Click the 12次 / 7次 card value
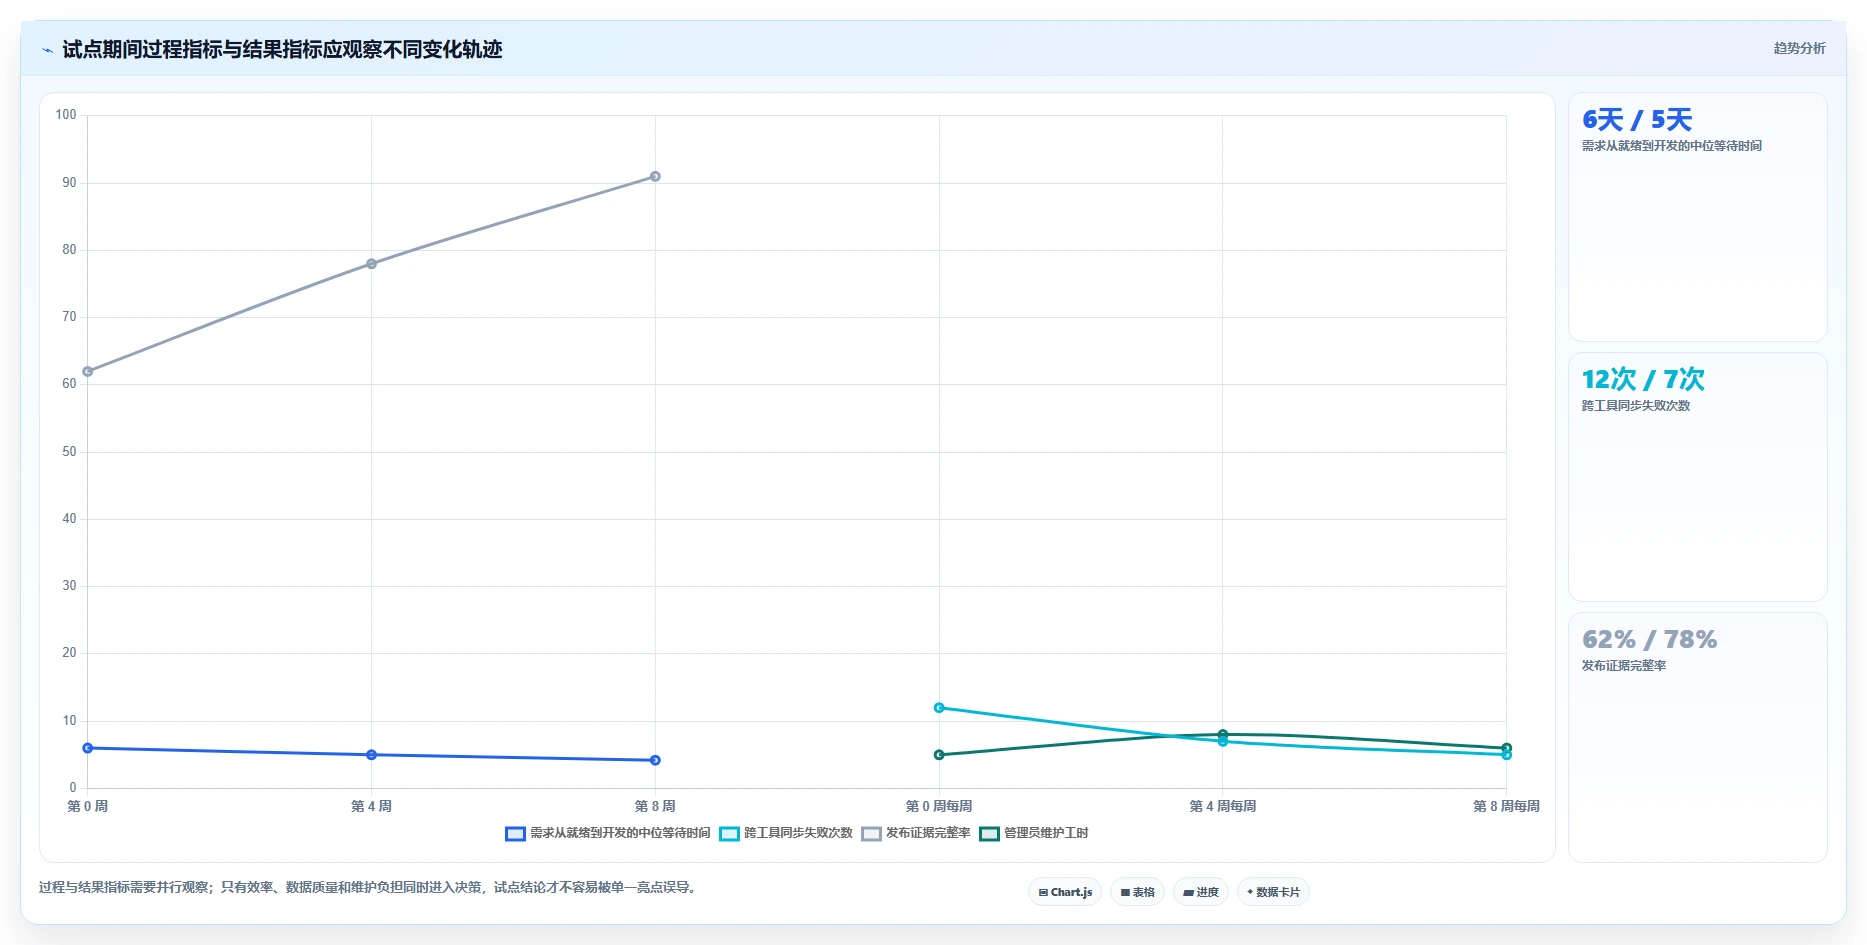The width and height of the screenshot is (1867, 945). point(1643,380)
